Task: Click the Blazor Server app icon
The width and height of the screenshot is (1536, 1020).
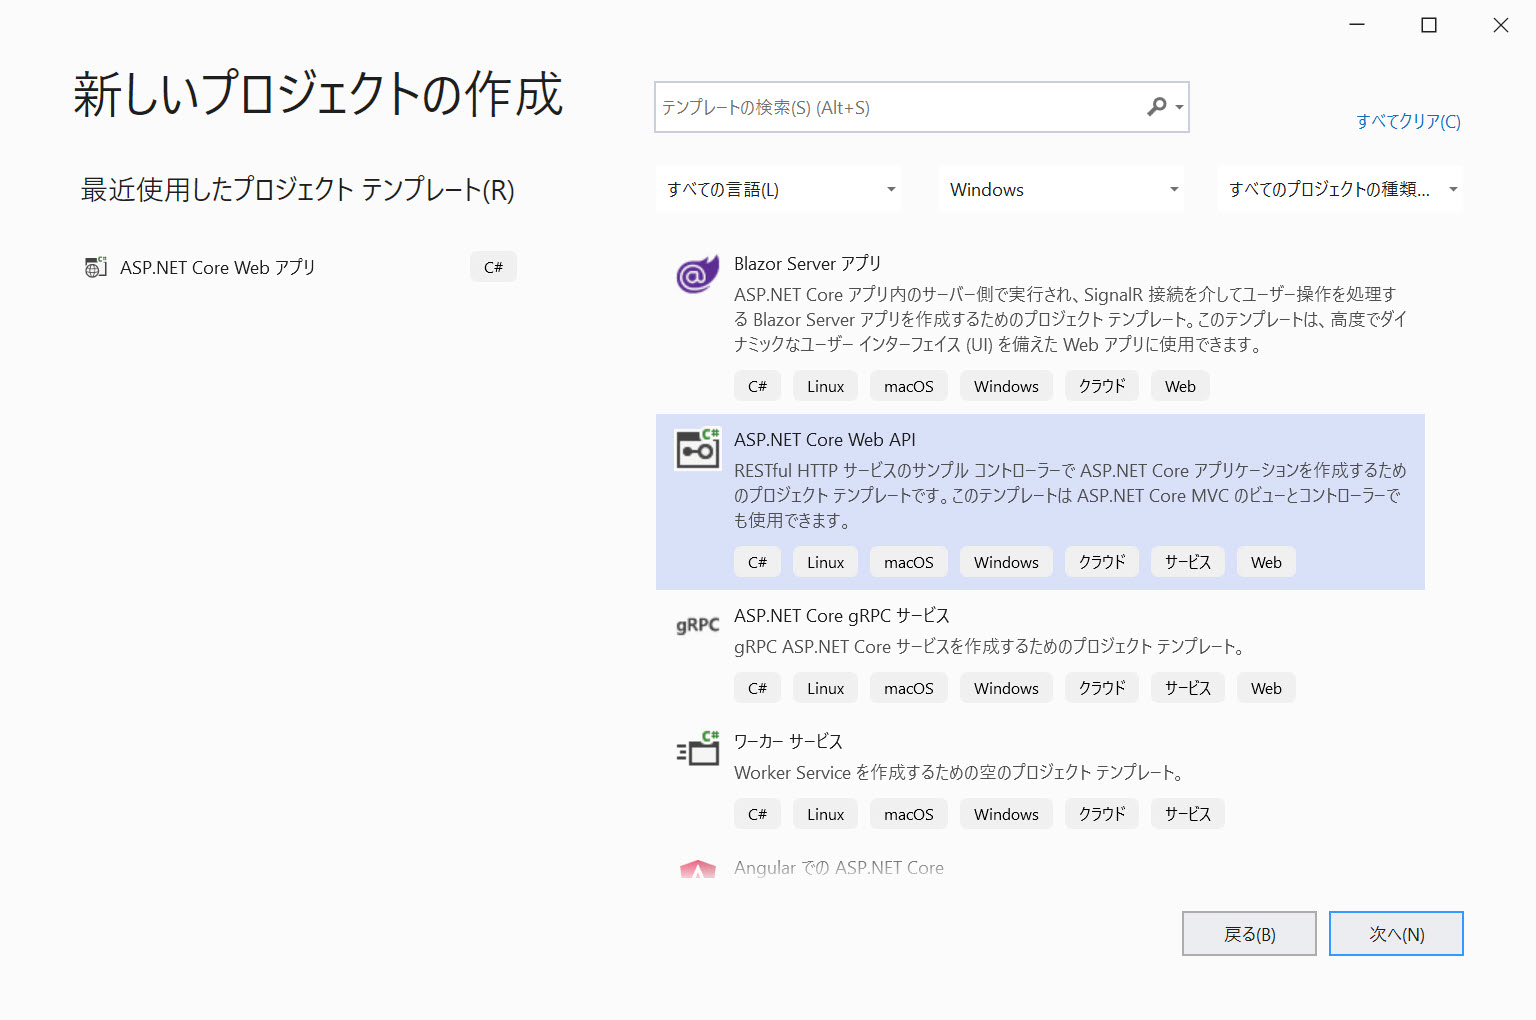Action: click(697, 274)
